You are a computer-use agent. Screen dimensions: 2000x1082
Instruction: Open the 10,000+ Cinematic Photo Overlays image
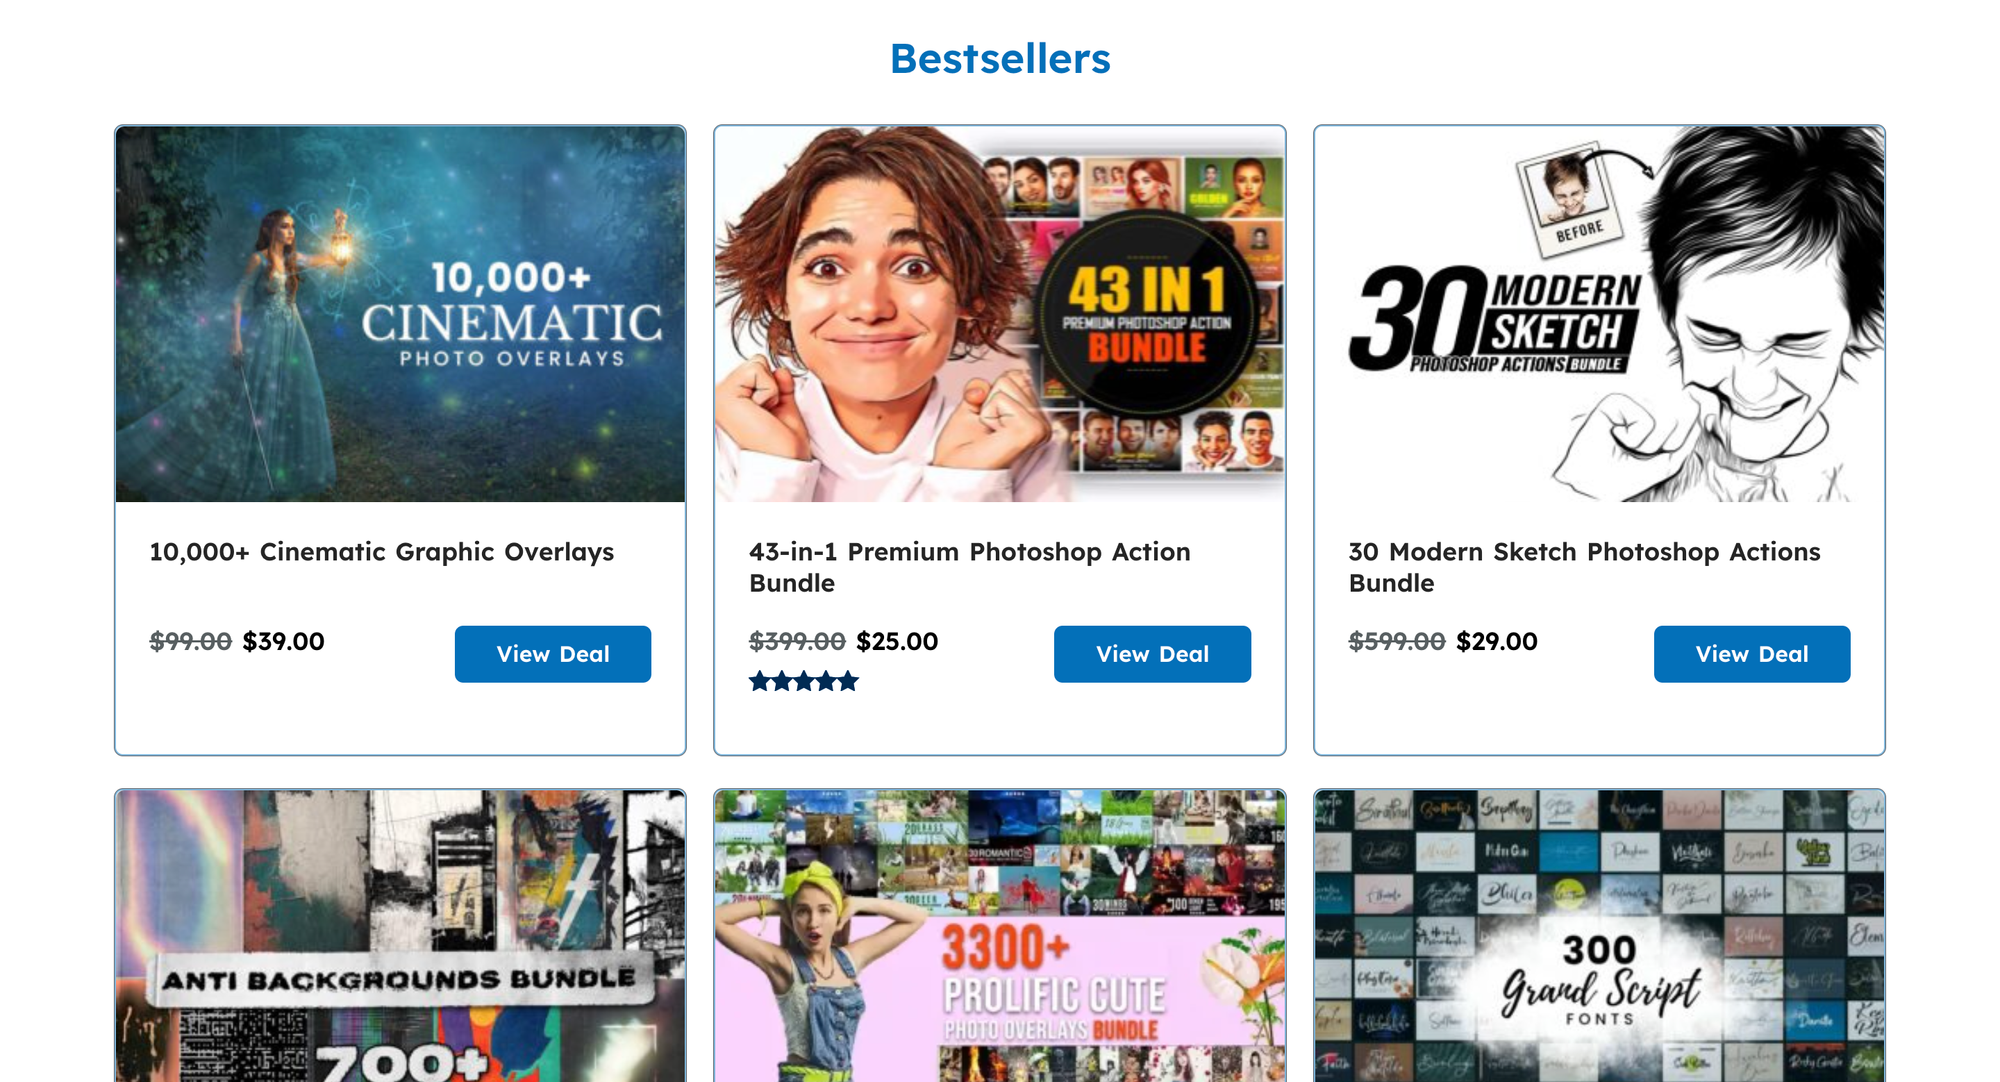tap(400, 314)
